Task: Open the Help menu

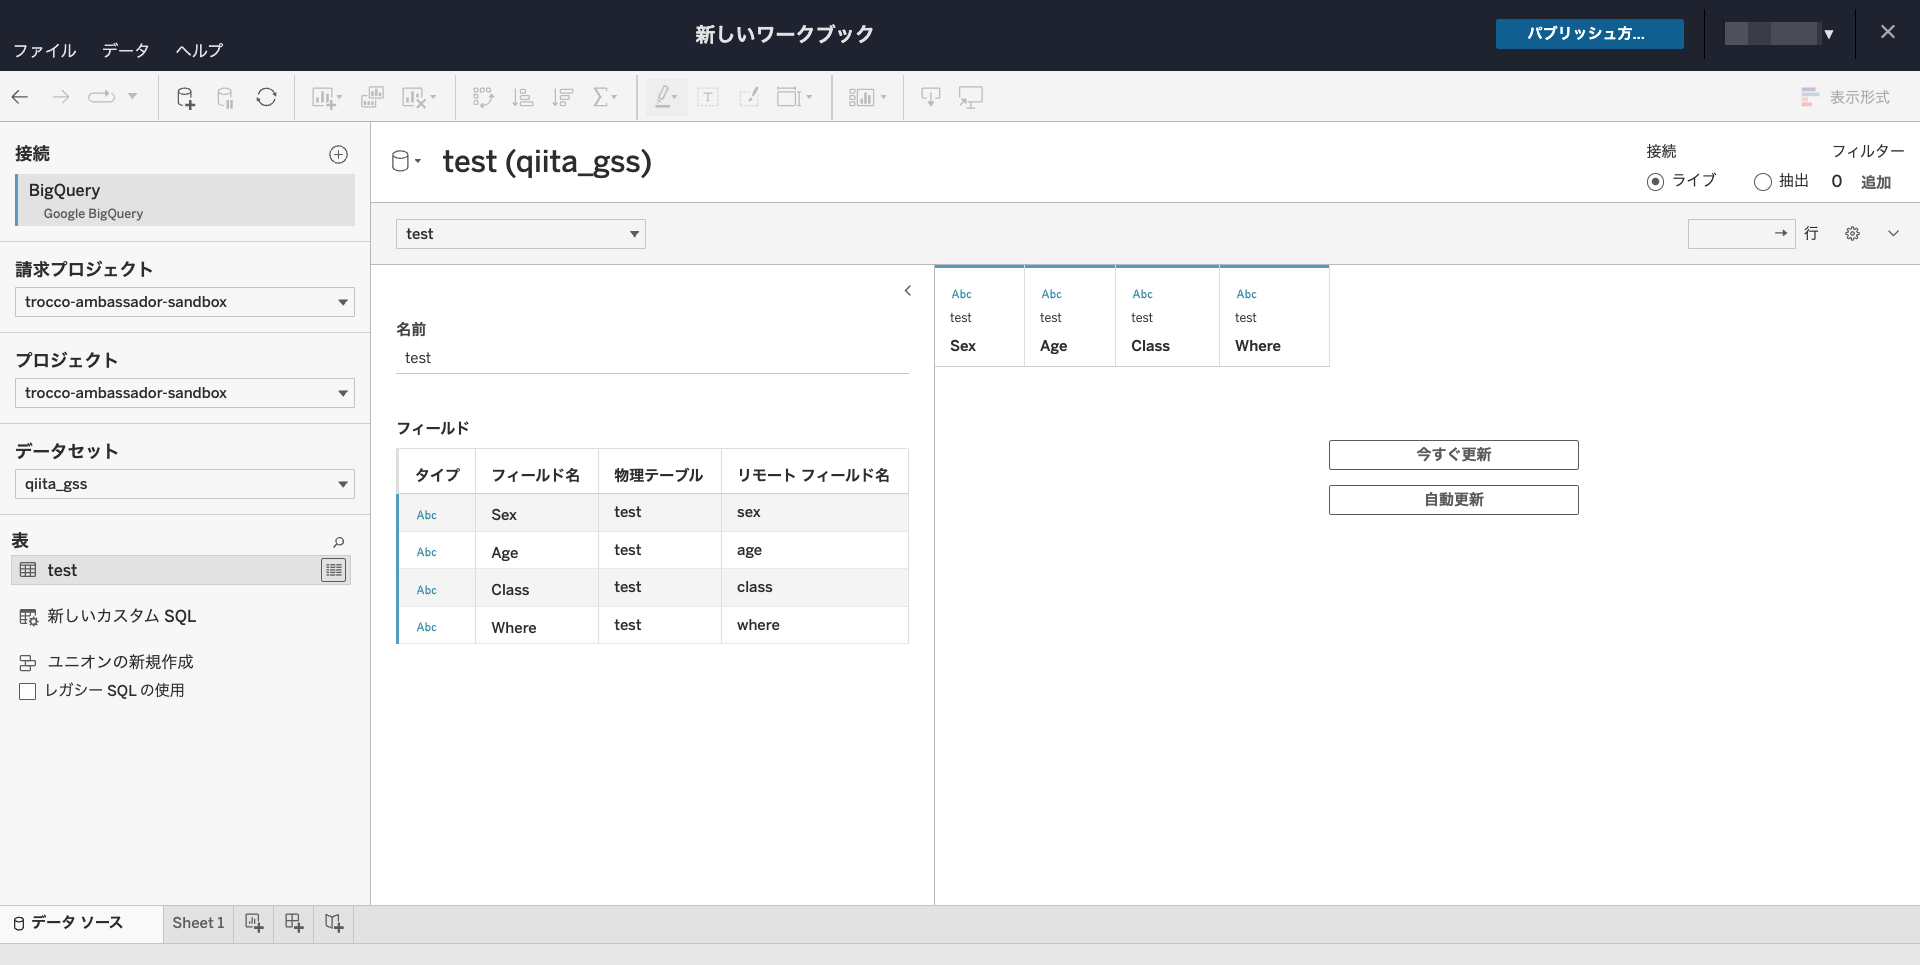Action: 199,50
